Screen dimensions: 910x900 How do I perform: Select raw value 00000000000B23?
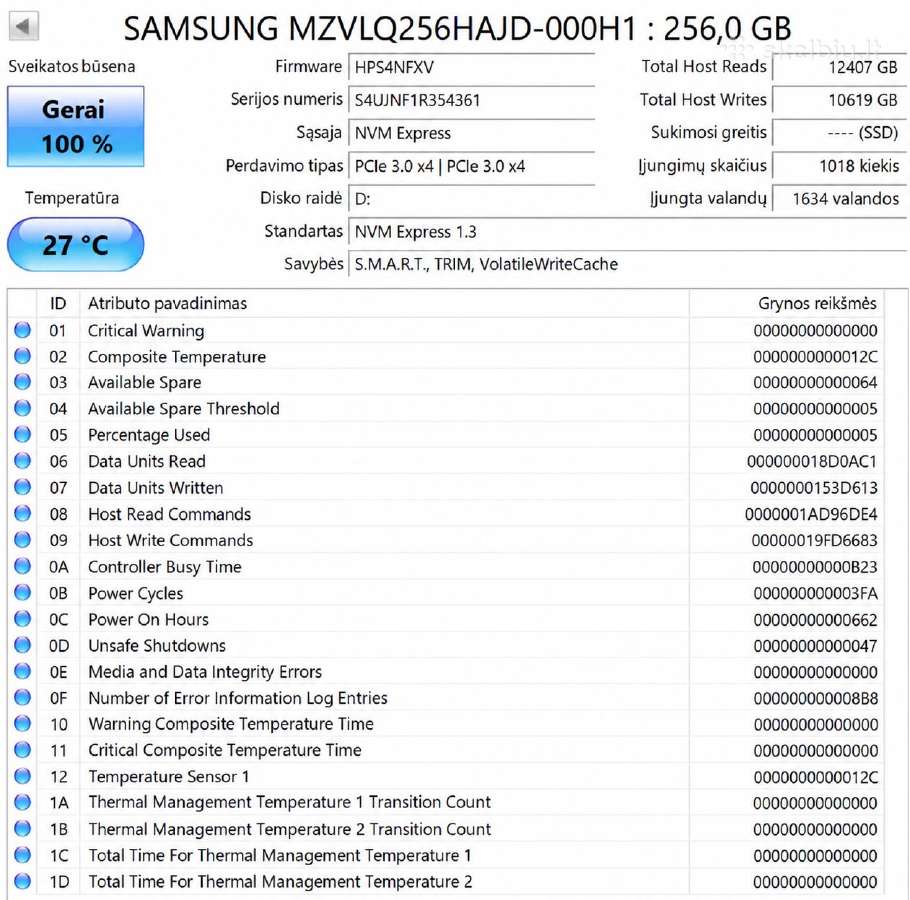coord(815,567)
